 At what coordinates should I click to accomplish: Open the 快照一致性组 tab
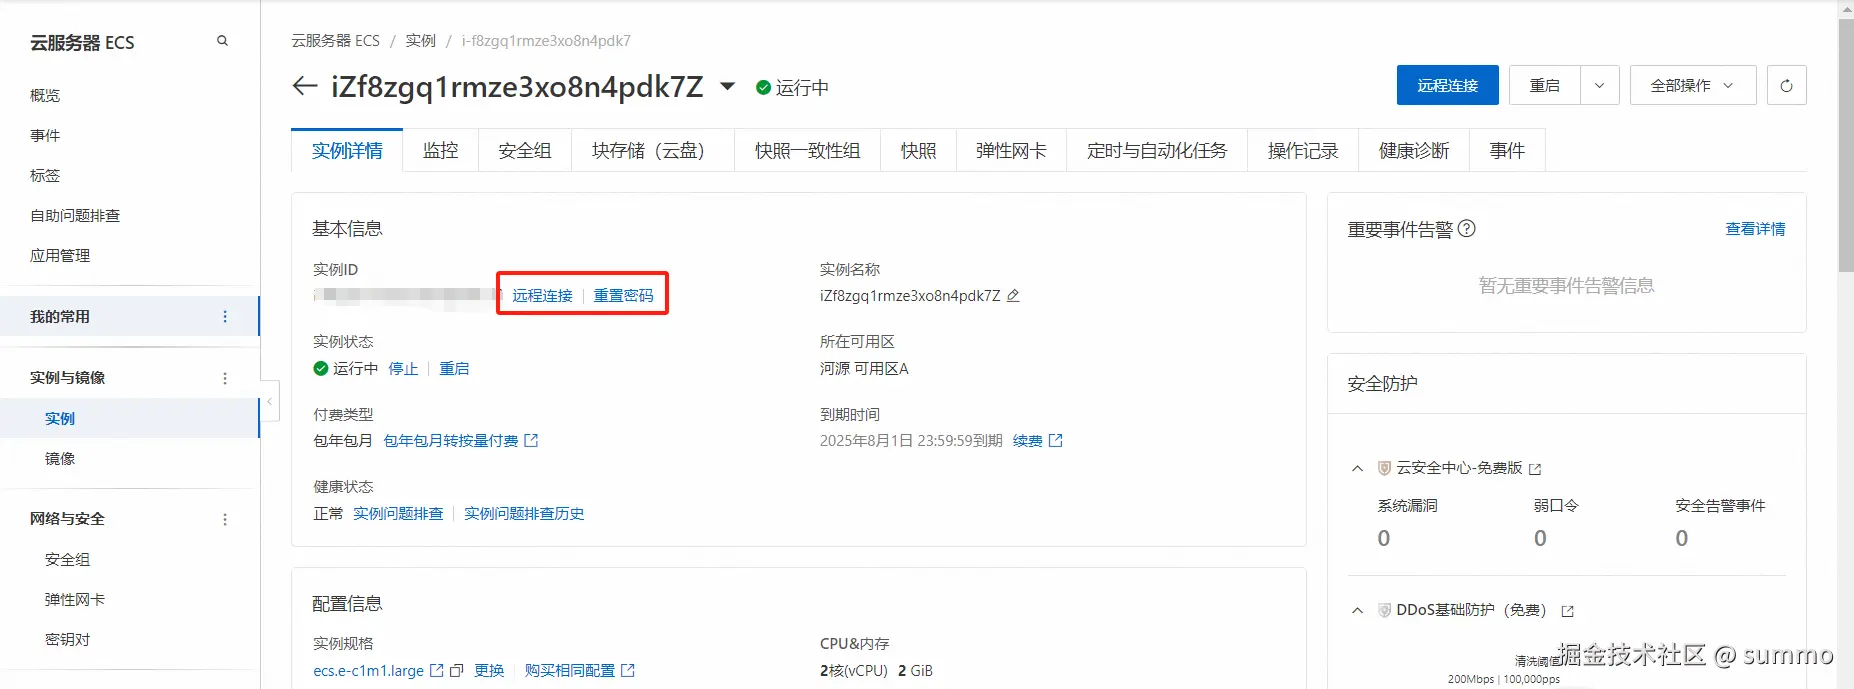click(807, 150)
